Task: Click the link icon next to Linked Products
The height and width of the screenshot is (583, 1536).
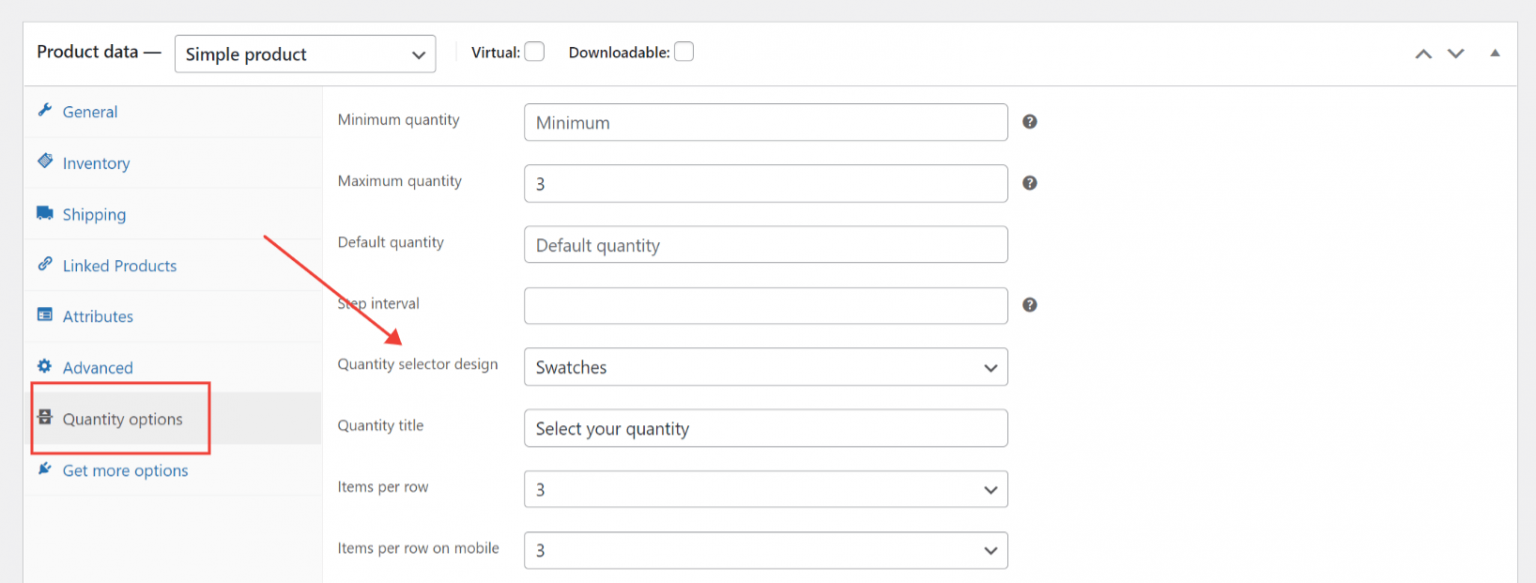Action: 43,264
